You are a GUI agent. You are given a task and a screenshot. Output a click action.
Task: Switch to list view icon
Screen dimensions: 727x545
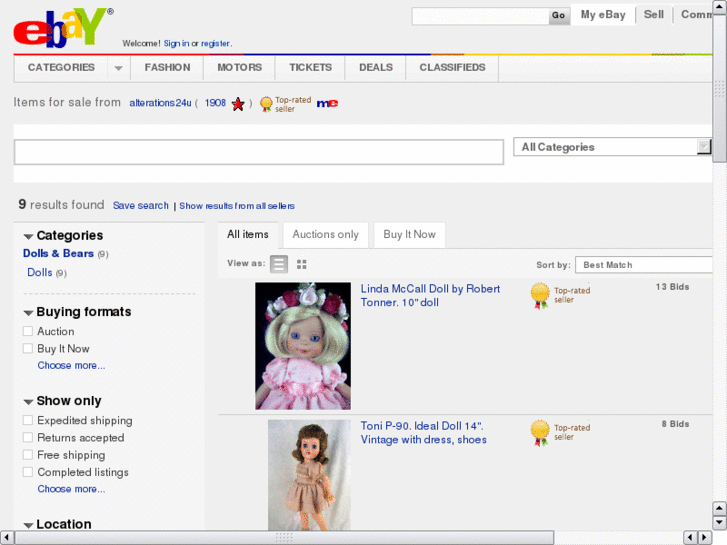click(279, 264)
